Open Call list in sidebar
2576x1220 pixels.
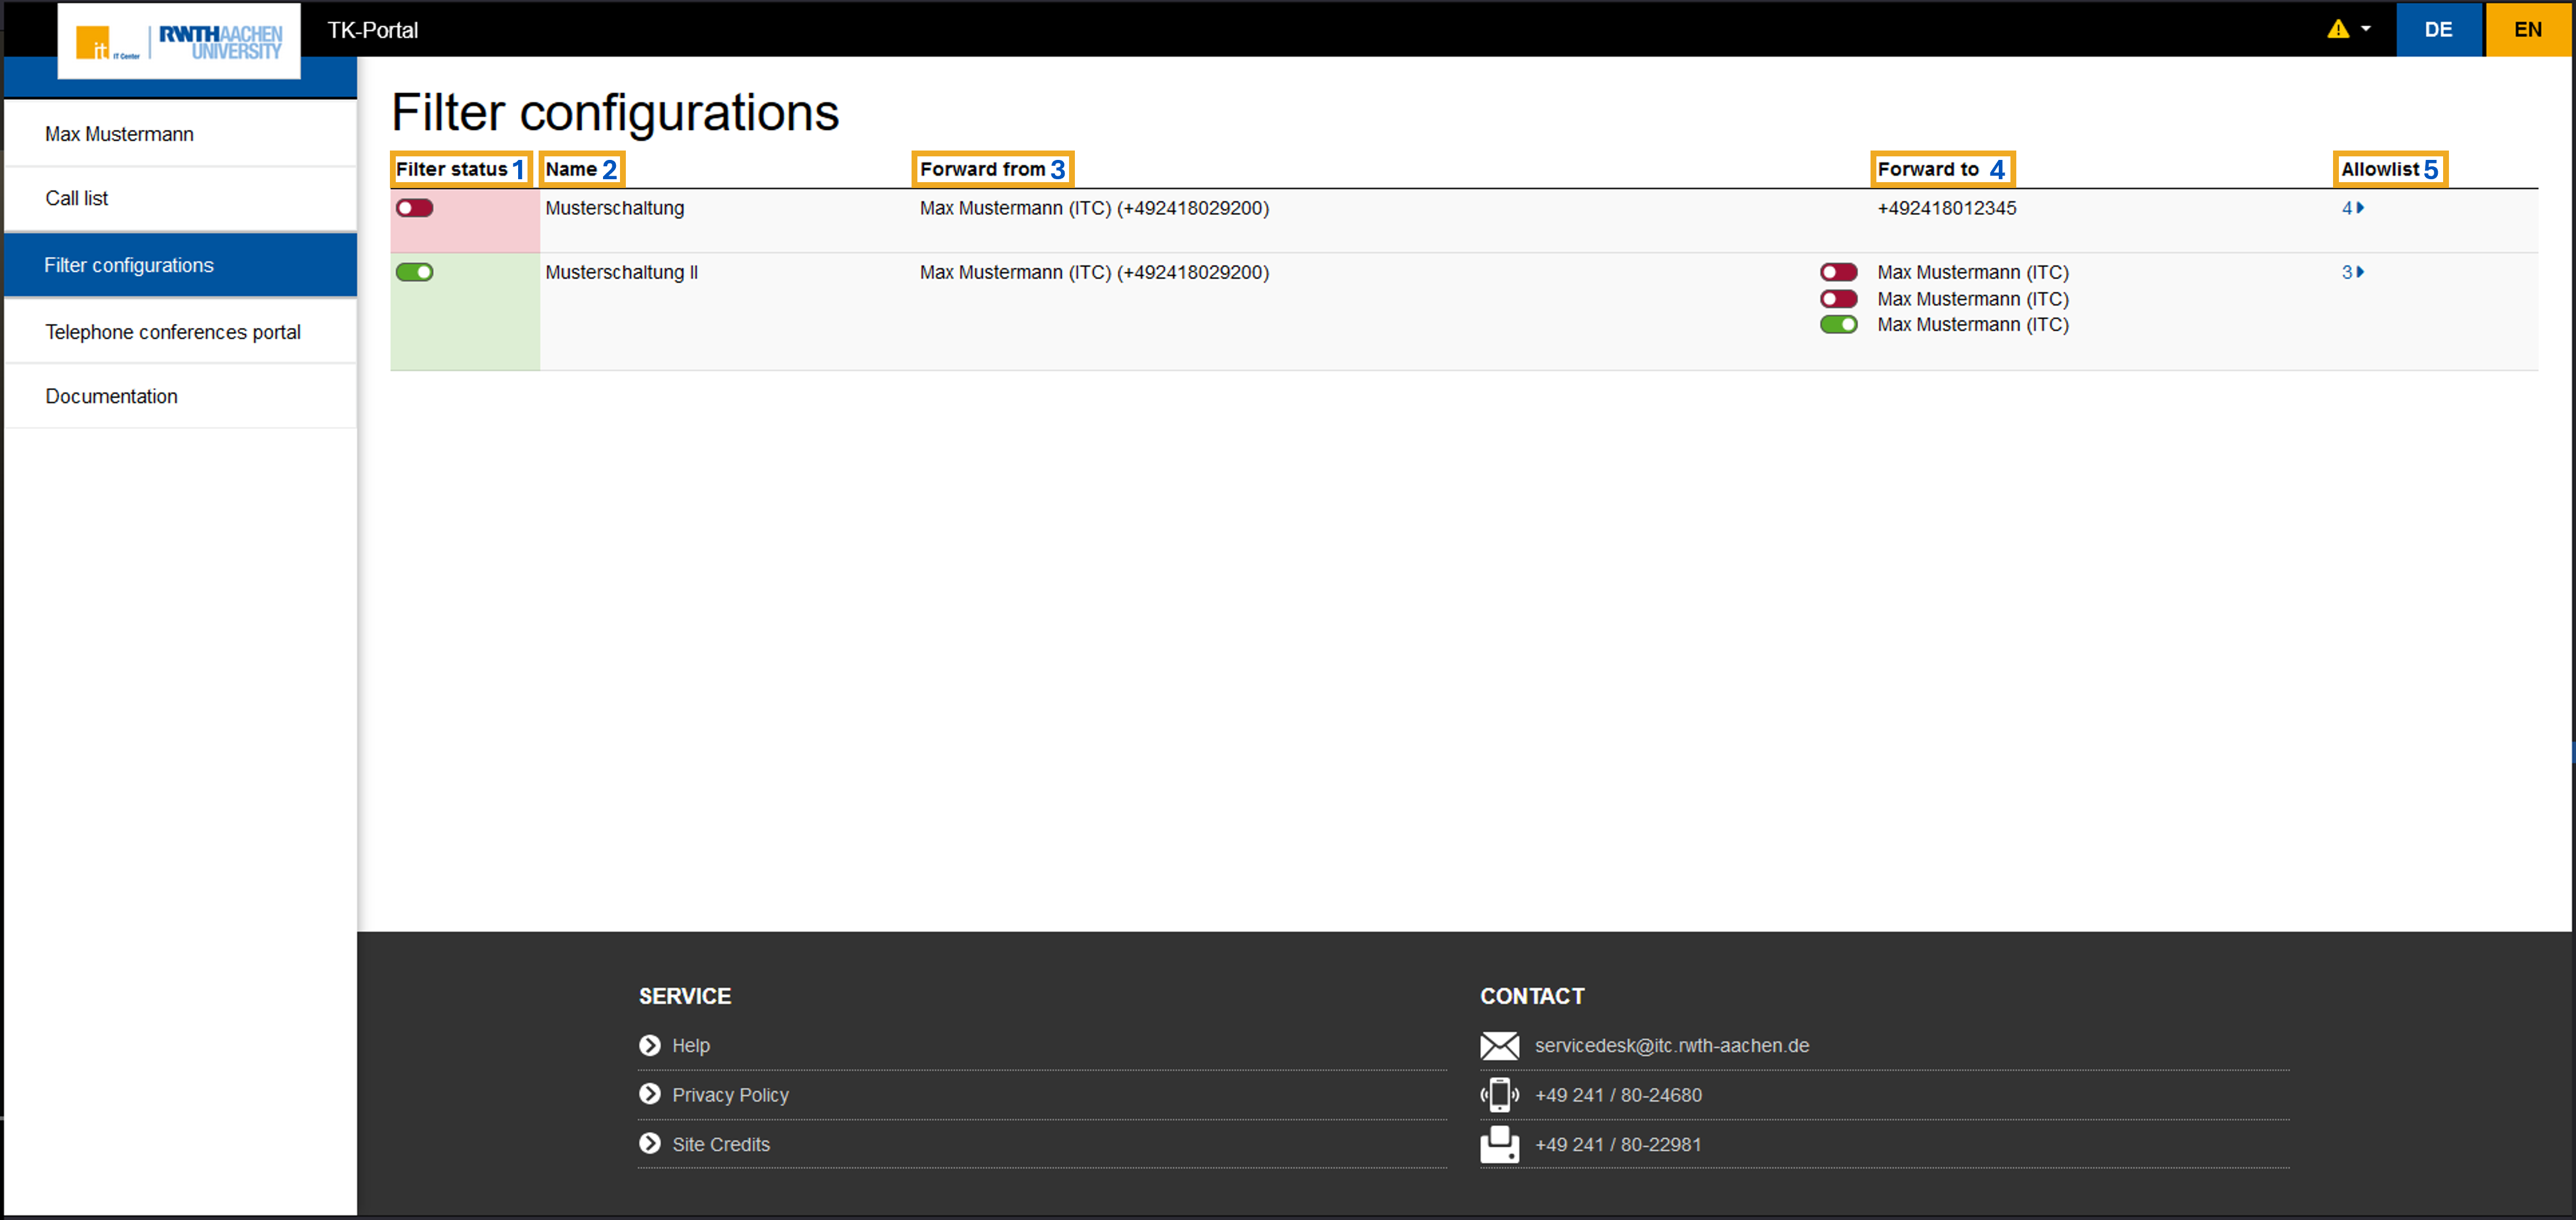pos(77,198)
